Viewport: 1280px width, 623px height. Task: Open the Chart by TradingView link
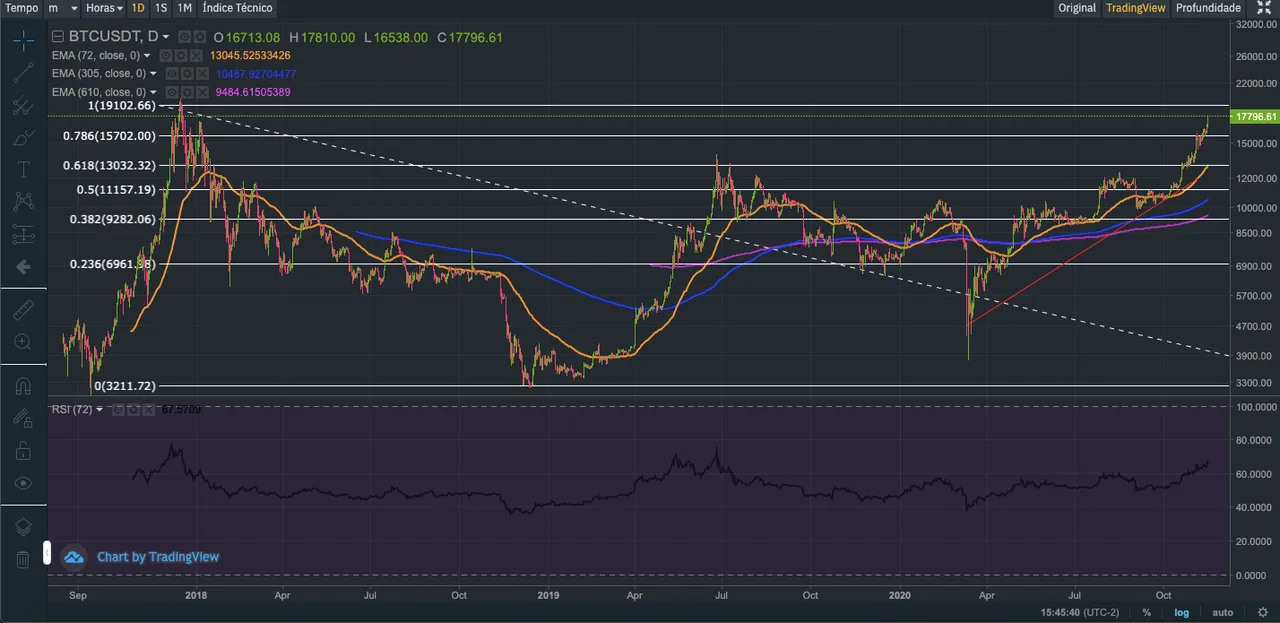(158, 557)
